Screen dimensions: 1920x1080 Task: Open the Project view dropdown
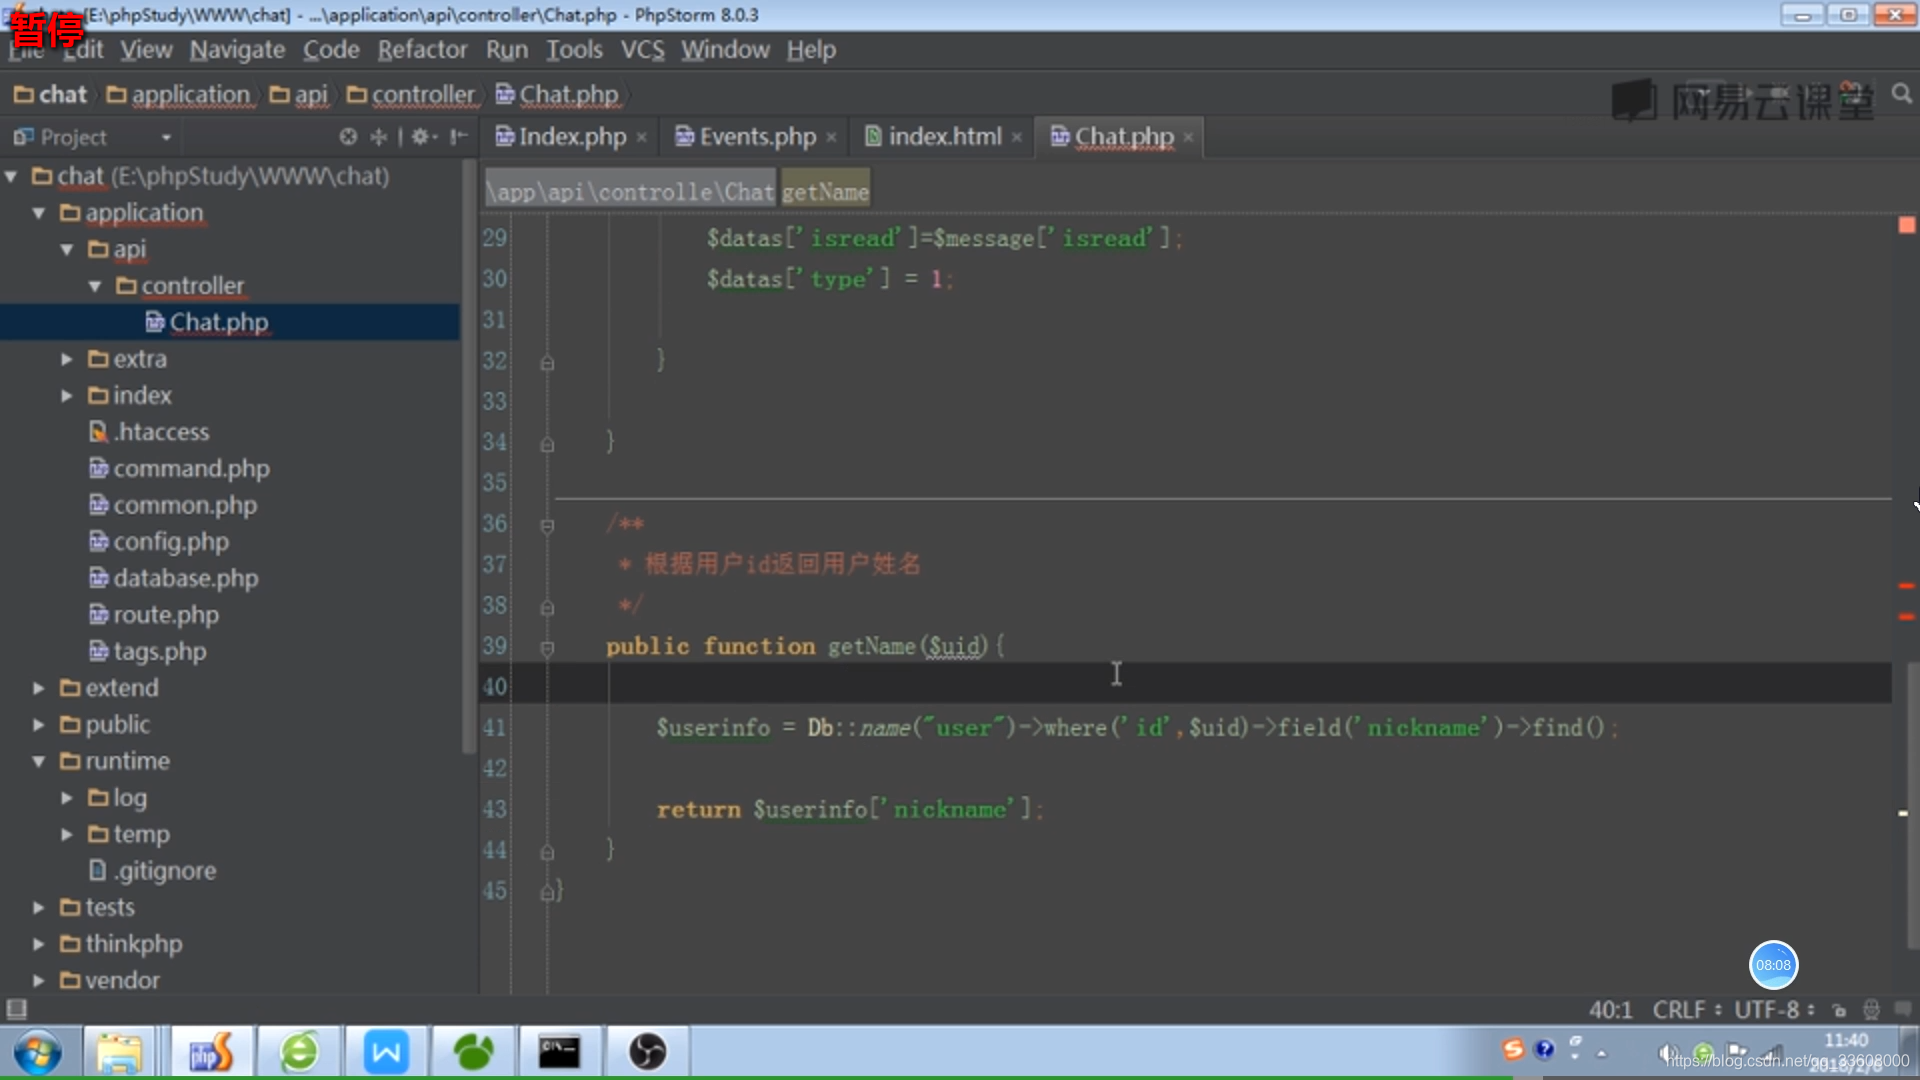point(166,137)
